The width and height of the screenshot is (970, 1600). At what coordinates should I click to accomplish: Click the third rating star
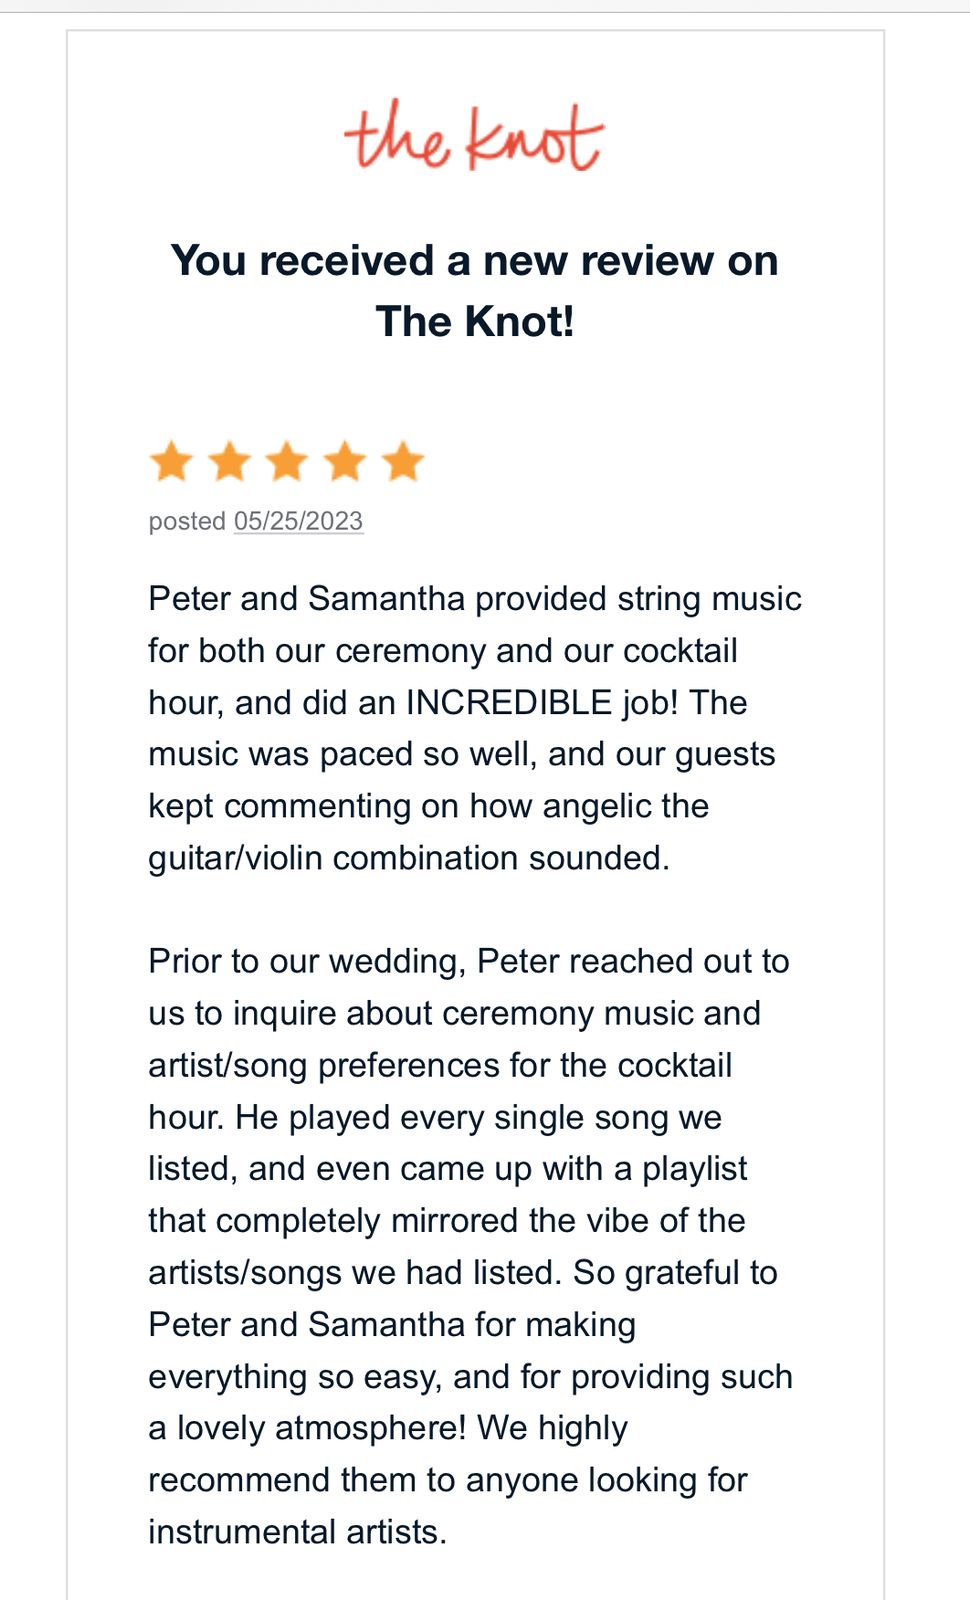coord(287,462)
